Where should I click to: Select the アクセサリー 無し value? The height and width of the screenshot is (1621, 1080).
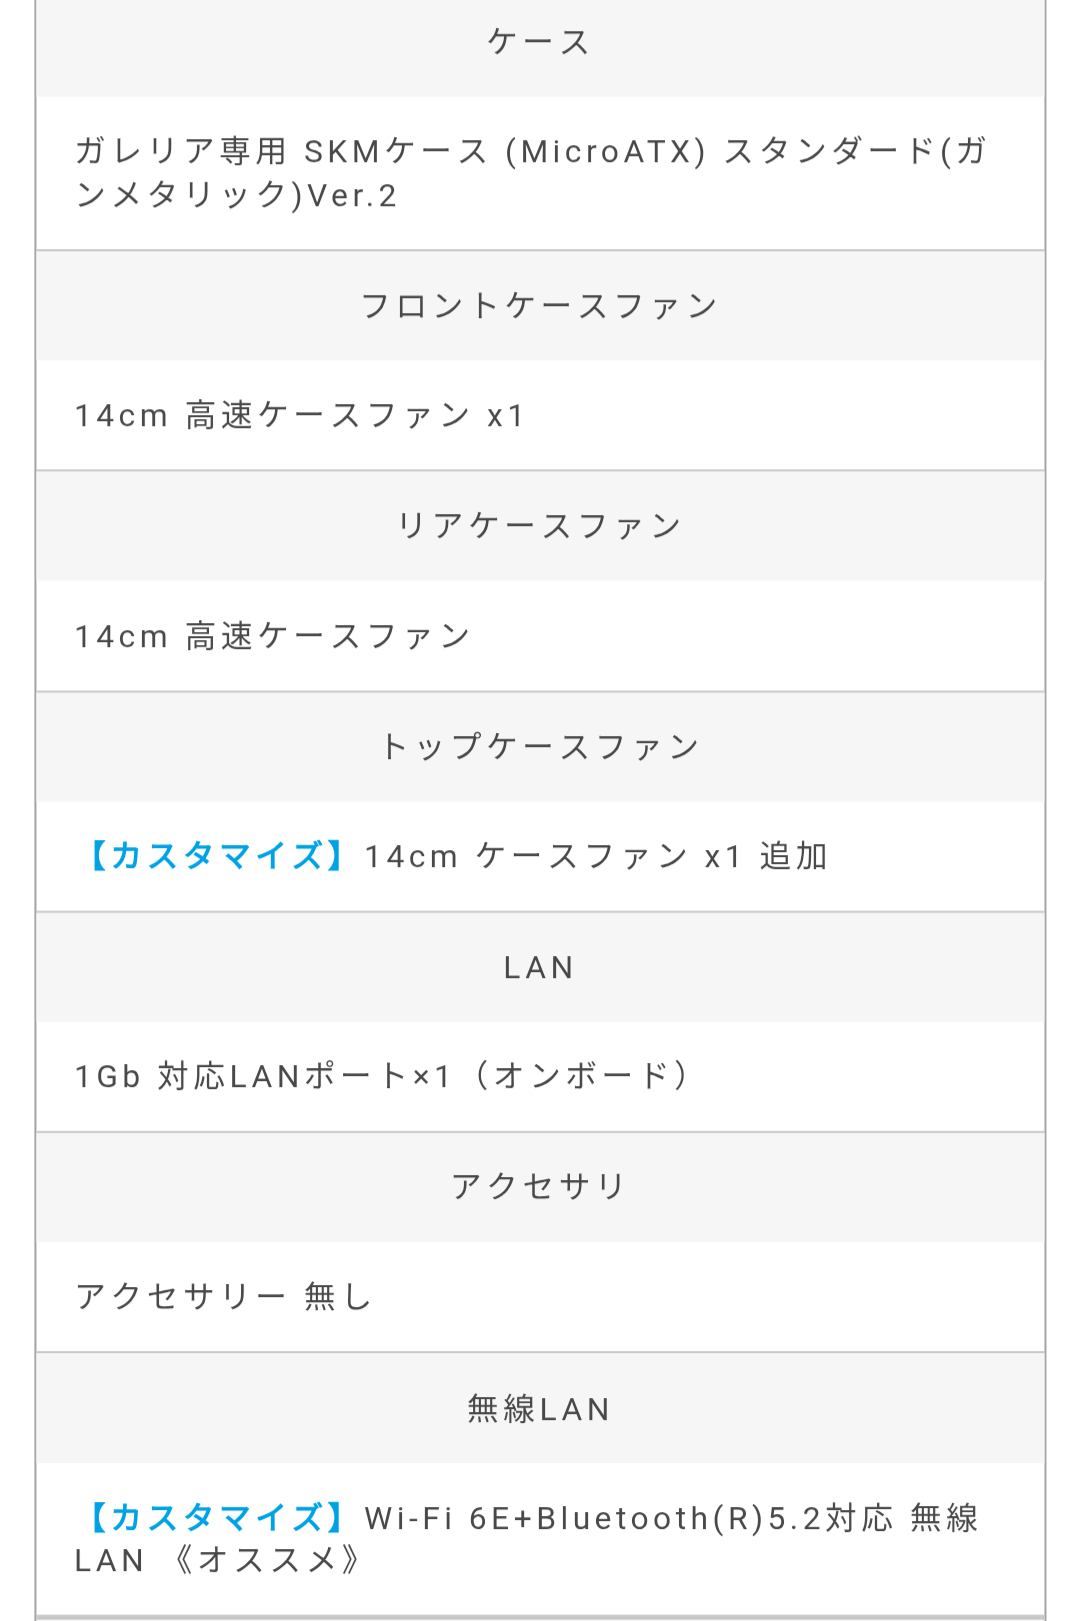(x=224, y=1297)
